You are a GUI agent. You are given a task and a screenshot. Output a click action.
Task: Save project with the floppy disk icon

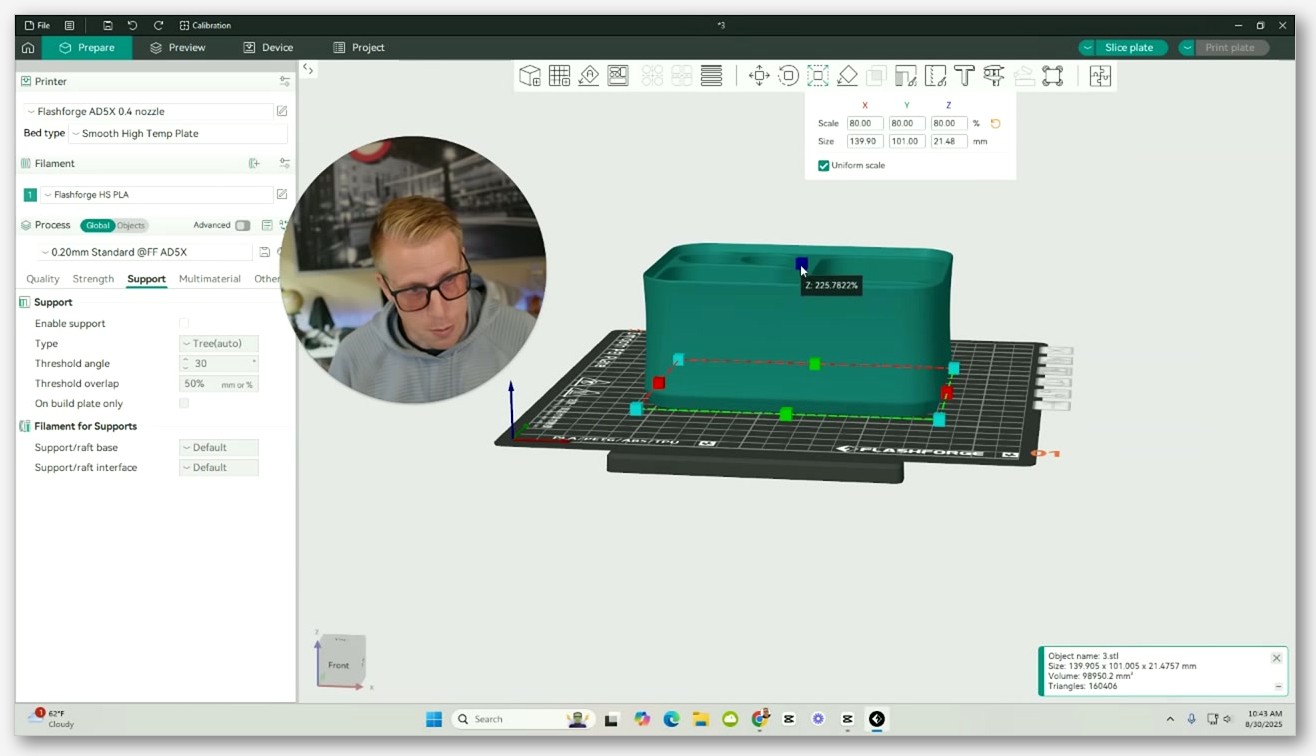pos(107,25)
